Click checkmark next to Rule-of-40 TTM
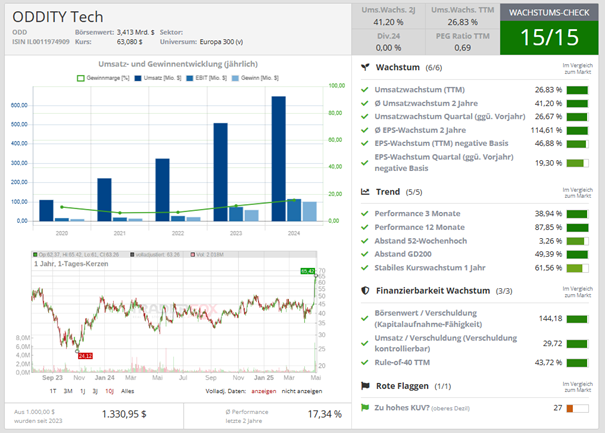This screenshot has height=433, width=605. pos(365,362)
